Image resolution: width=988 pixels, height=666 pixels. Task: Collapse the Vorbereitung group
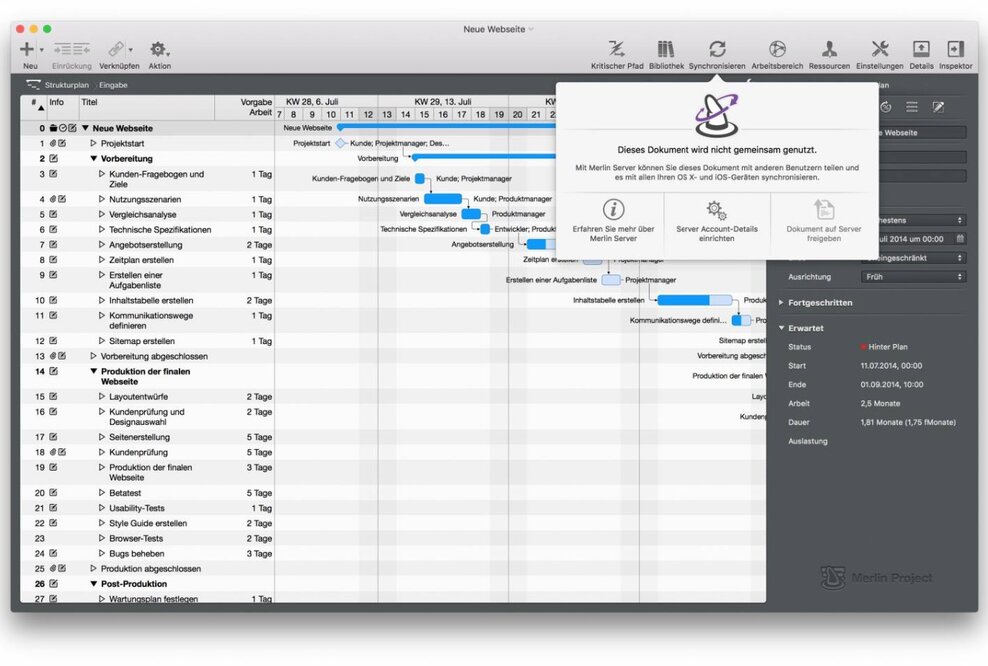pos(94,159)
